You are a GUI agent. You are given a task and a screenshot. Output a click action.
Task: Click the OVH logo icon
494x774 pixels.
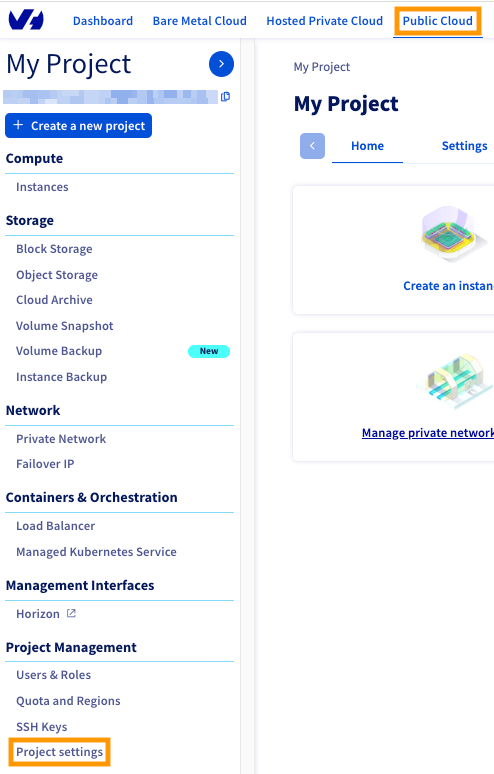[26, 20]
